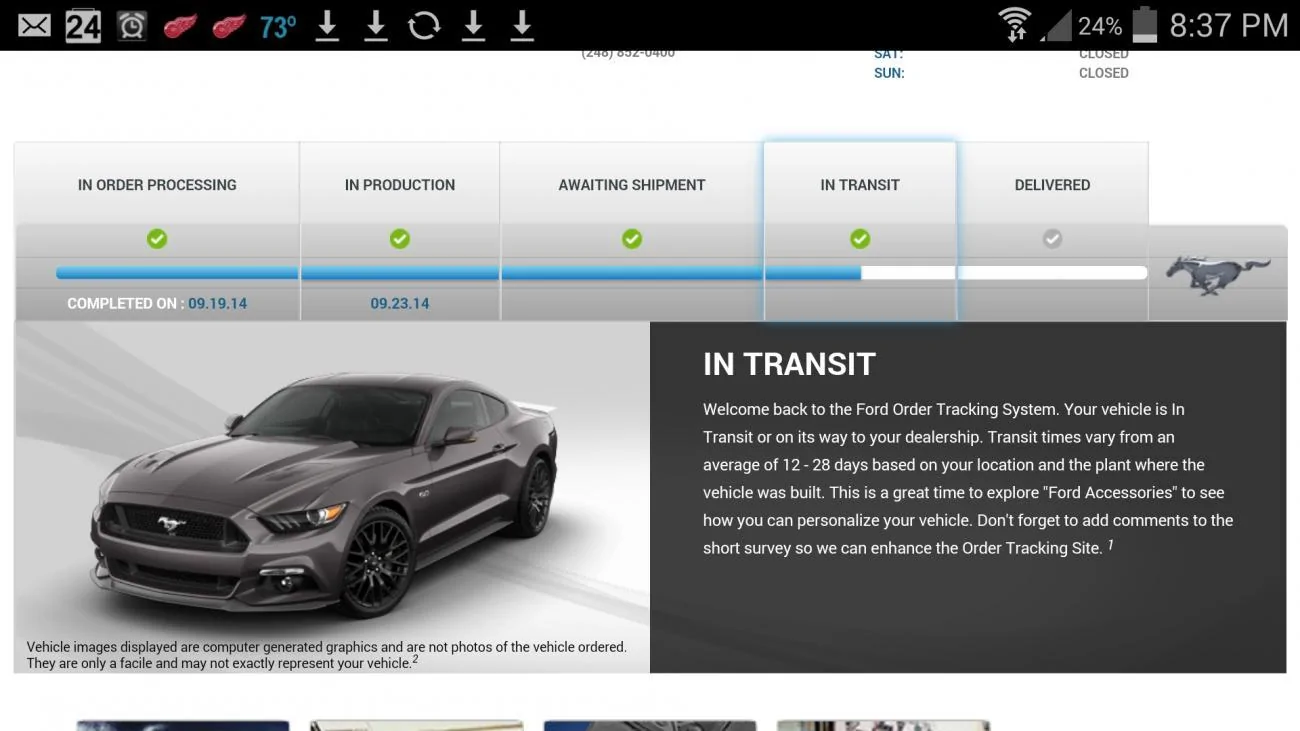Screen dimensions: 1300x731
Task: Select the Delivered tab
Action: click(1052, 184)
